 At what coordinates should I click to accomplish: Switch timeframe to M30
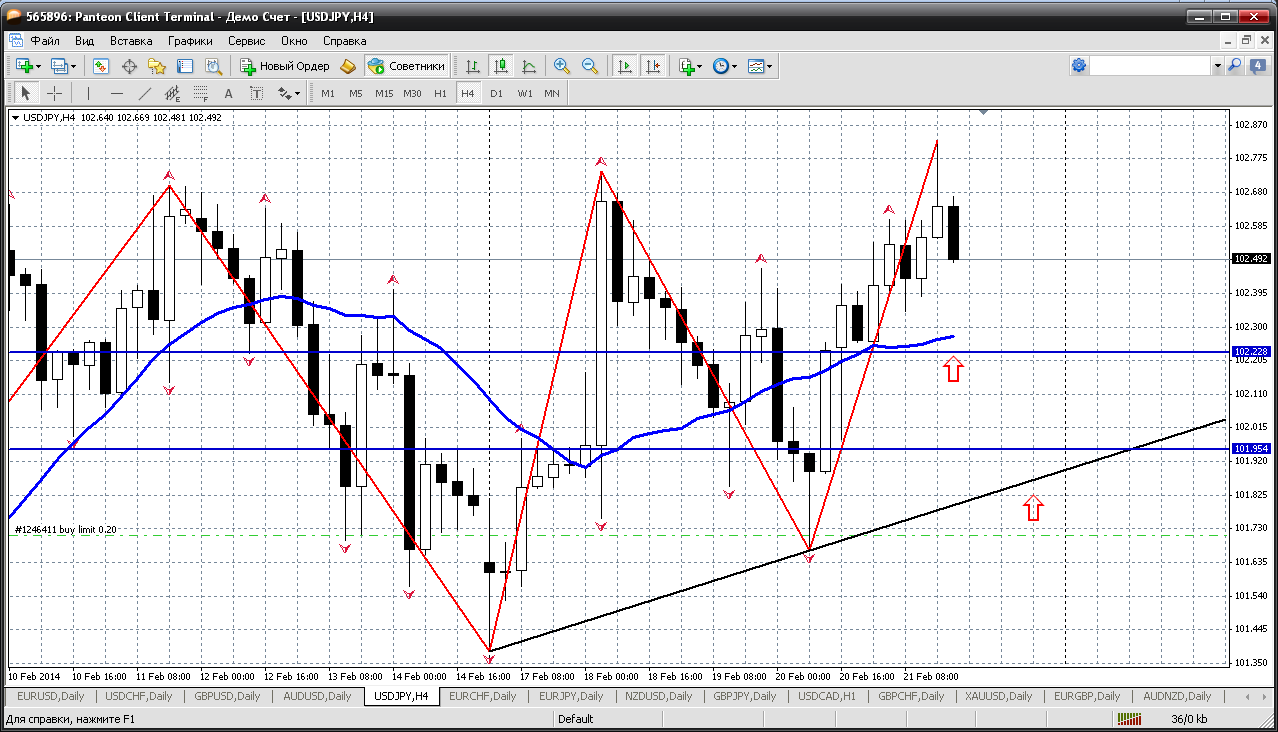tap(412, 93)
